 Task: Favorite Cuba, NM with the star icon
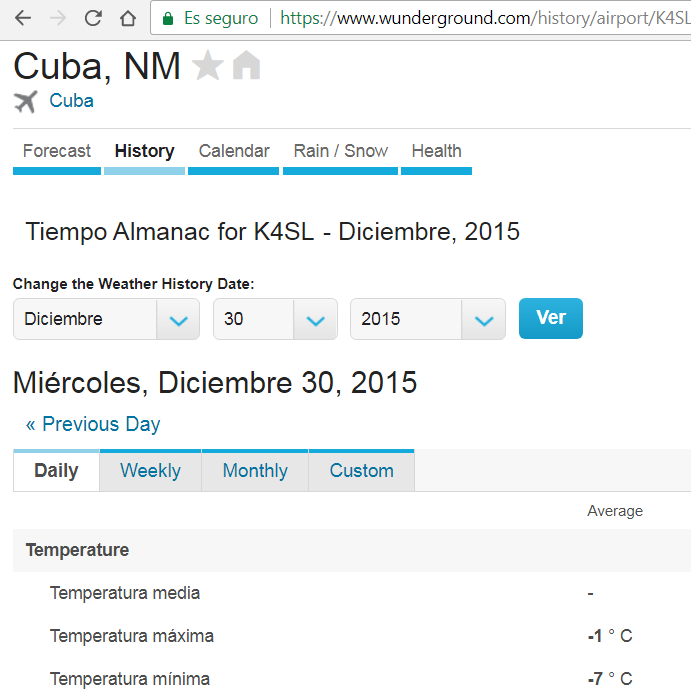[208, 66]
